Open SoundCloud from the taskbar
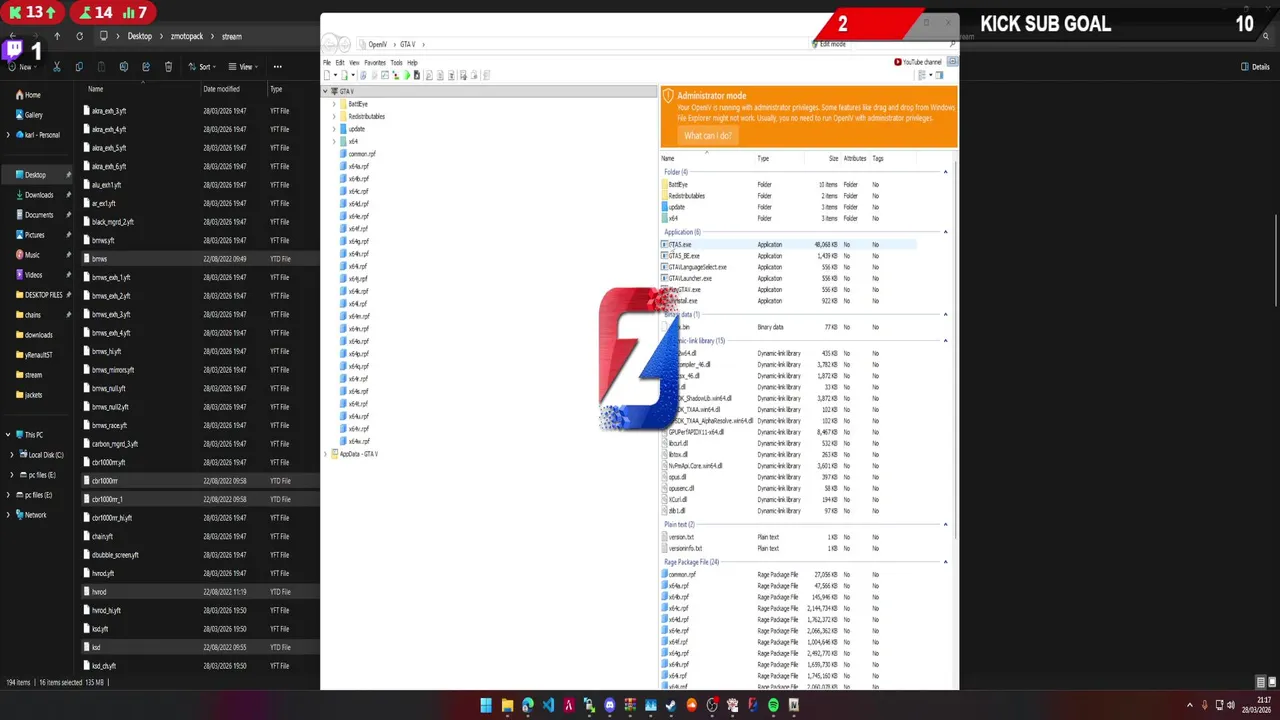The image size is (1280, 720). pos(692,705)
